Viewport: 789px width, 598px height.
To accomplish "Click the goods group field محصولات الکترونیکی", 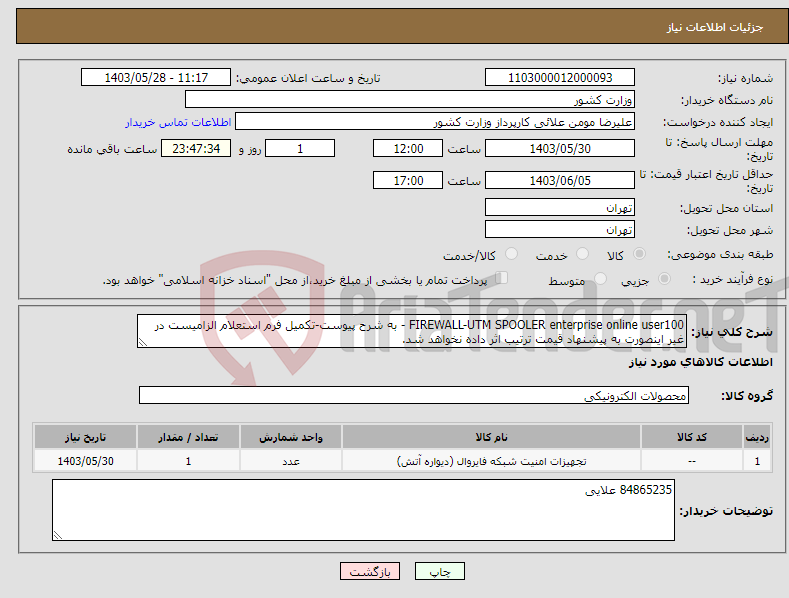I will click(x=414, y=396).
